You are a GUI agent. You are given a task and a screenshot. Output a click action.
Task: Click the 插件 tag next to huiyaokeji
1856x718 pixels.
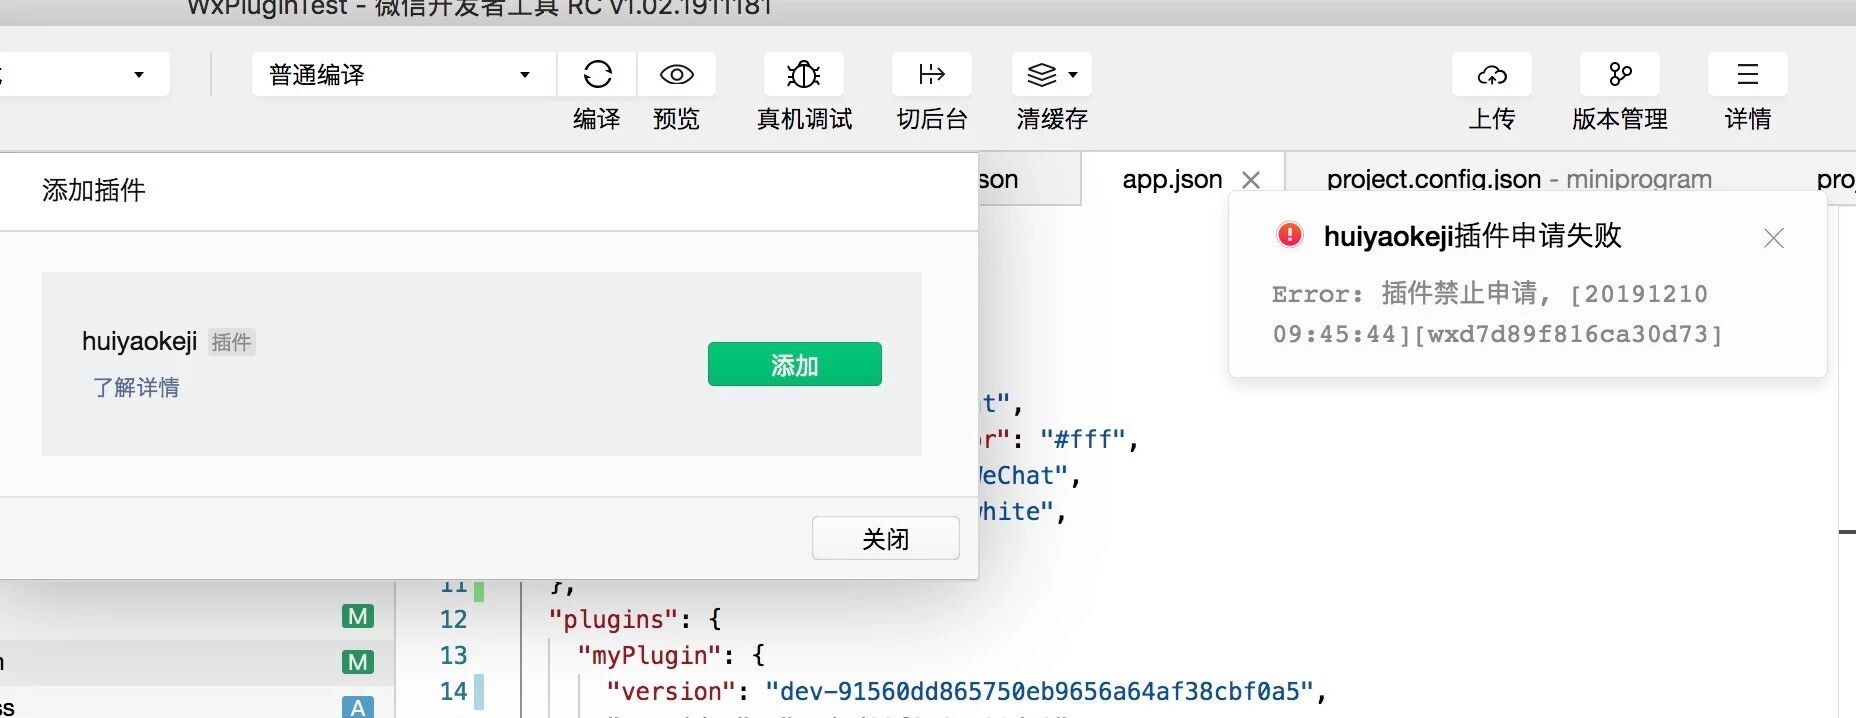(x=232, y=342)
